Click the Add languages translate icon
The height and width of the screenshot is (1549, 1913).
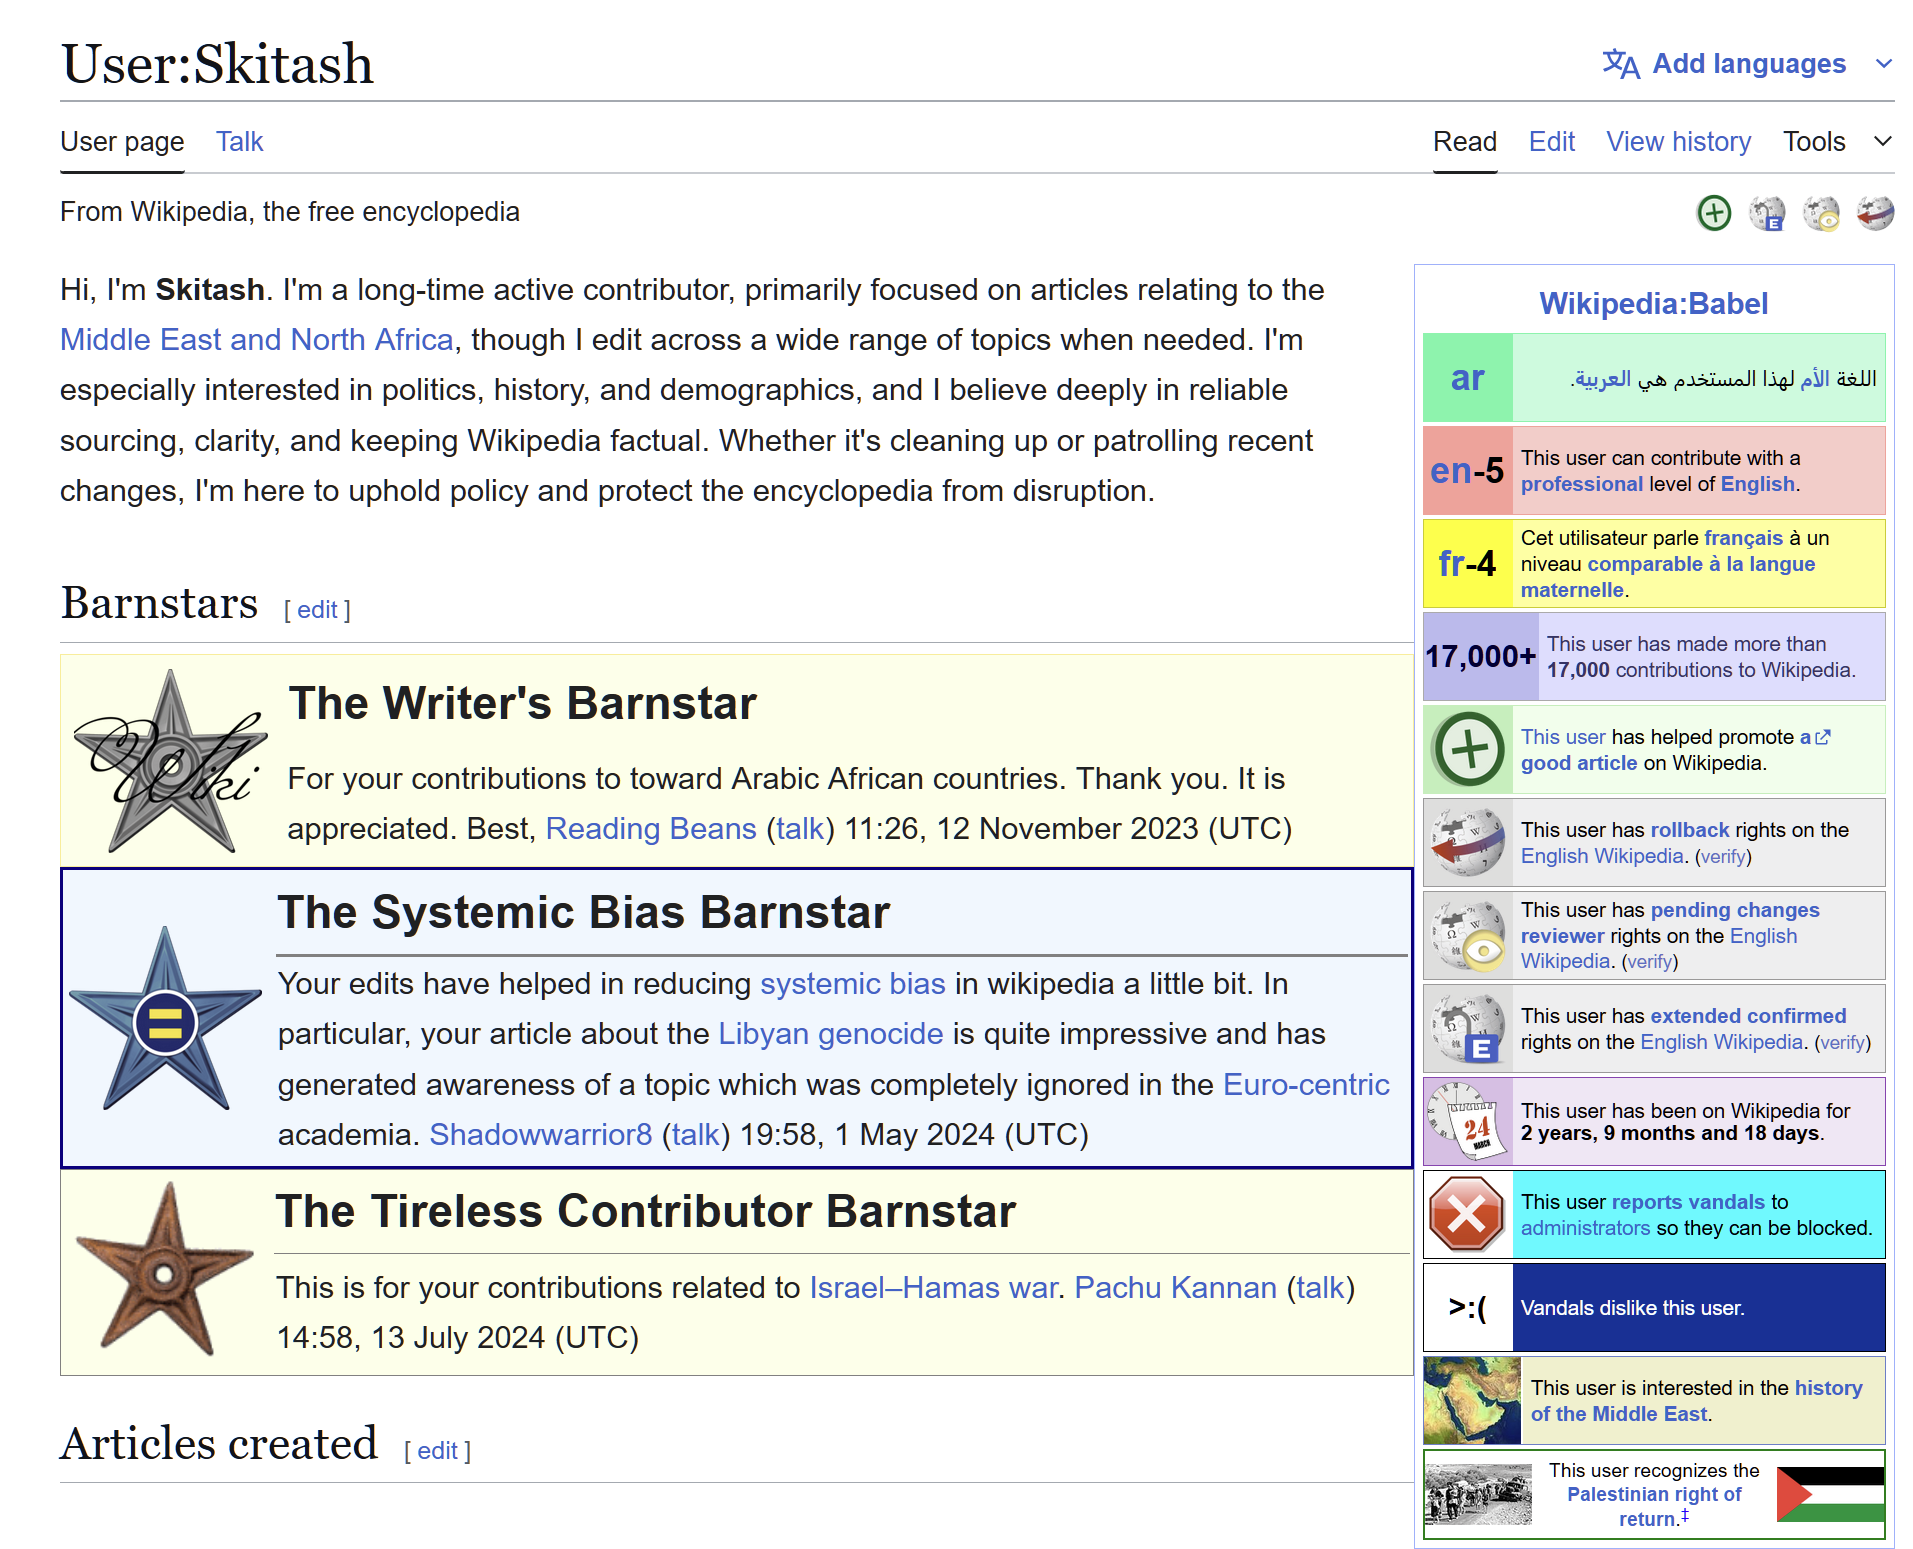click(x=1620, y=64)
